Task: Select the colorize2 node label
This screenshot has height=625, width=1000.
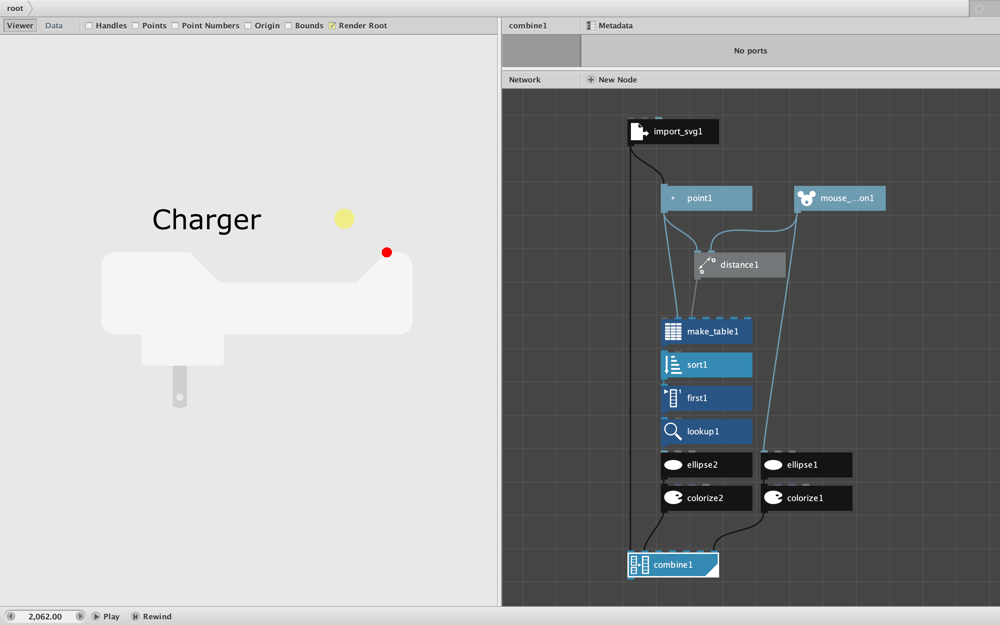Action: (x=705, y=498)
